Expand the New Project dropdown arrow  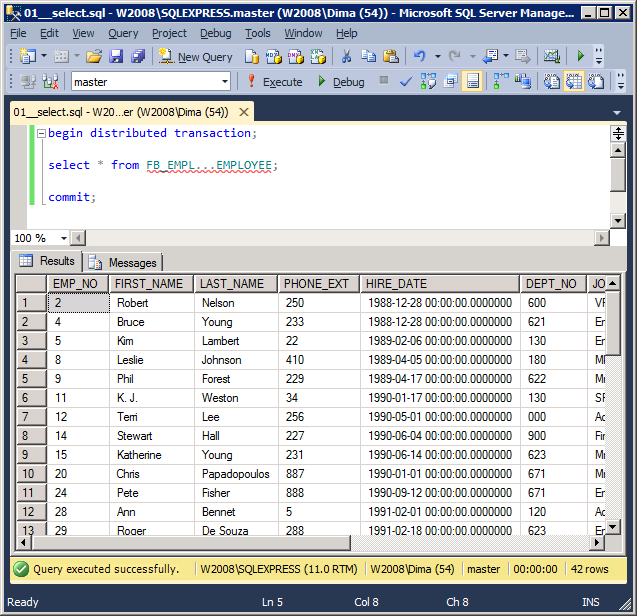(x=44, y=56)
